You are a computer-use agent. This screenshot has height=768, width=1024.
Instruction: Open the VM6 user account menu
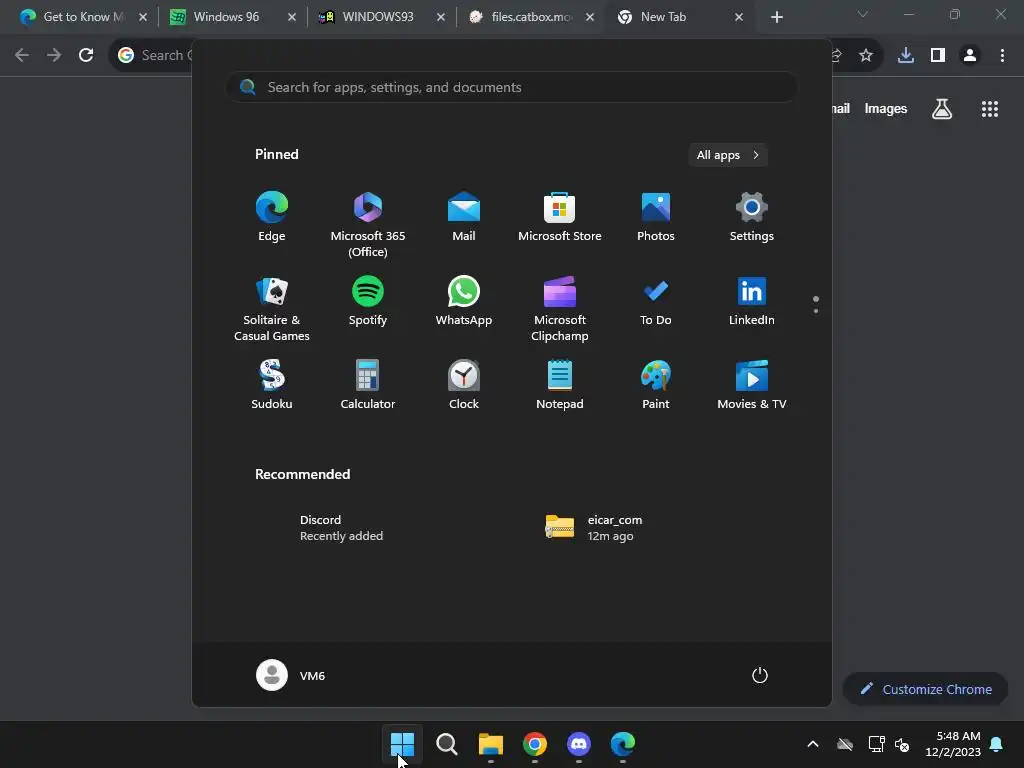[x=291, y=675]
